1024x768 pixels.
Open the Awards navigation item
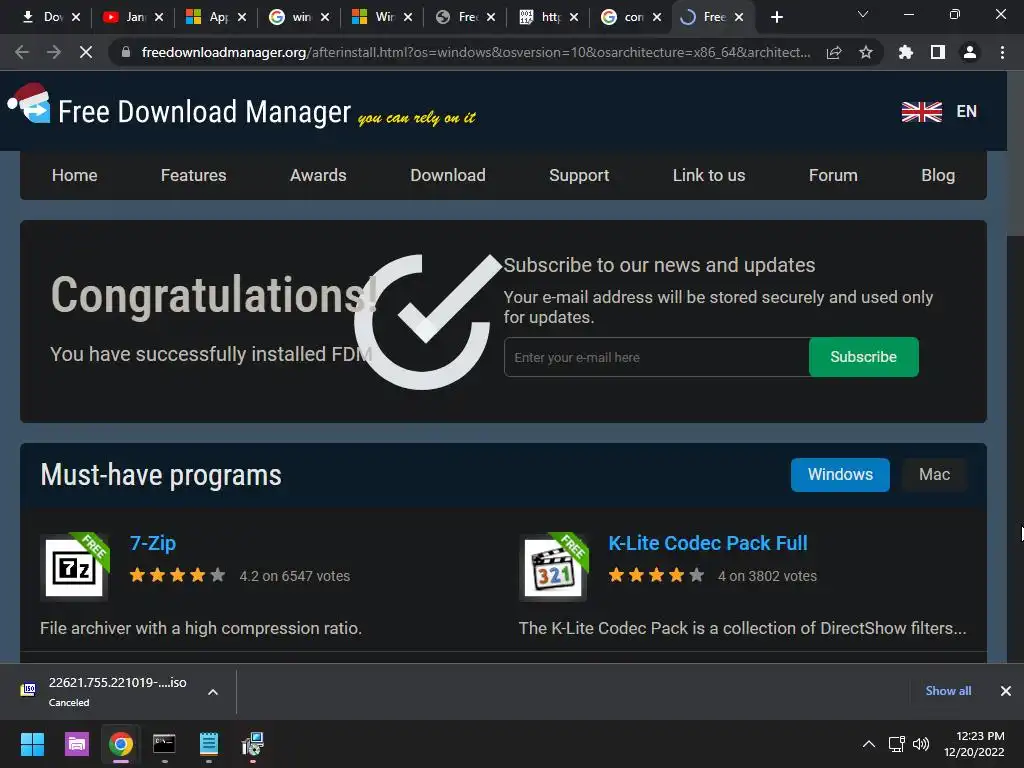(x=318, y=175)
